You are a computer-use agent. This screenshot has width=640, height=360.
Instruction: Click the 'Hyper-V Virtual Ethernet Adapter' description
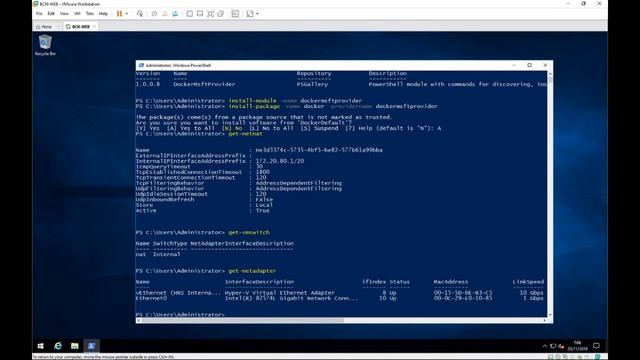[280, 293]
